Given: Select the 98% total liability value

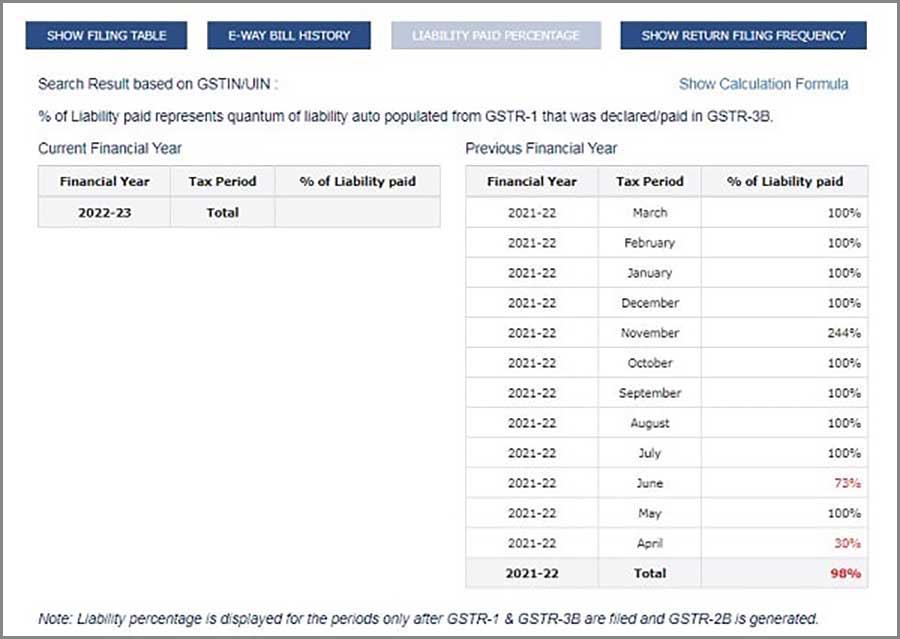Looking at the screenshot, I should tap(846, 573).
